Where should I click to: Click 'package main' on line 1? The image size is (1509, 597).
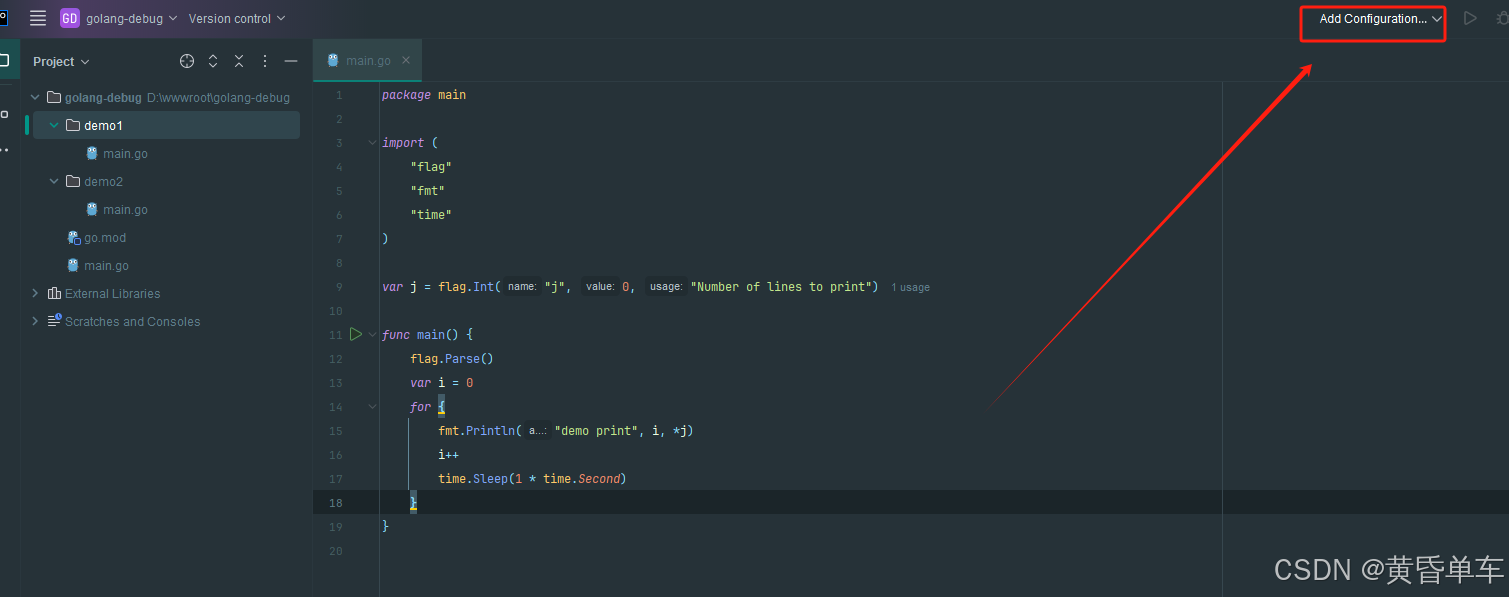(x=424, y=95)
